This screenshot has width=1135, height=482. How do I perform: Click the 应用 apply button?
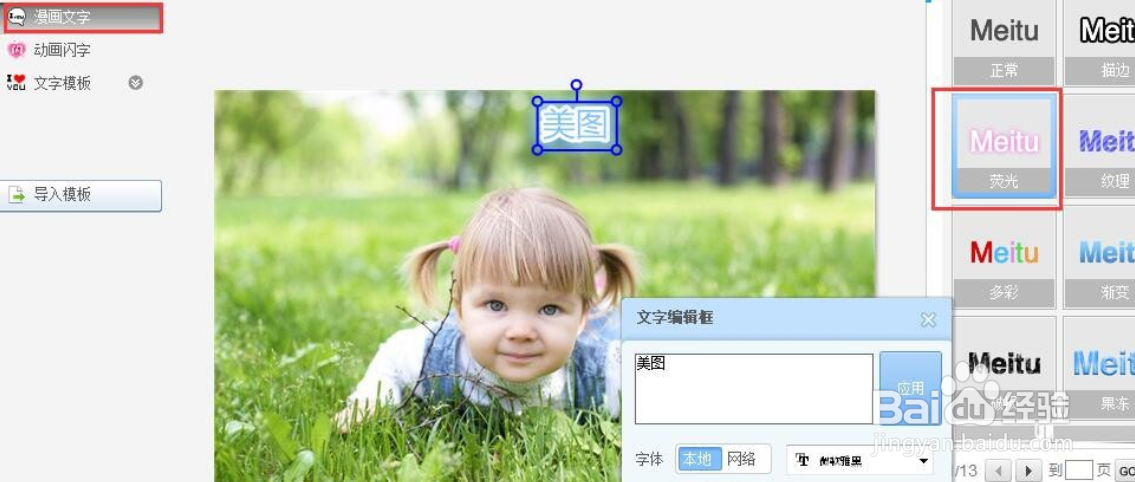[911, 389]
